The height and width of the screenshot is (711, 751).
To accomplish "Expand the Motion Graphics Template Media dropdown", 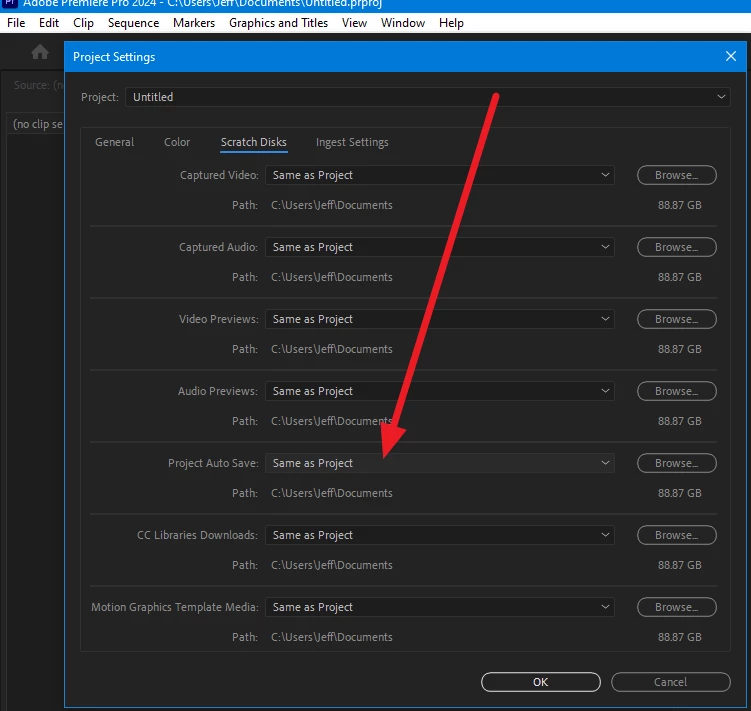I will pyautogui.click(x=440, y=607).
